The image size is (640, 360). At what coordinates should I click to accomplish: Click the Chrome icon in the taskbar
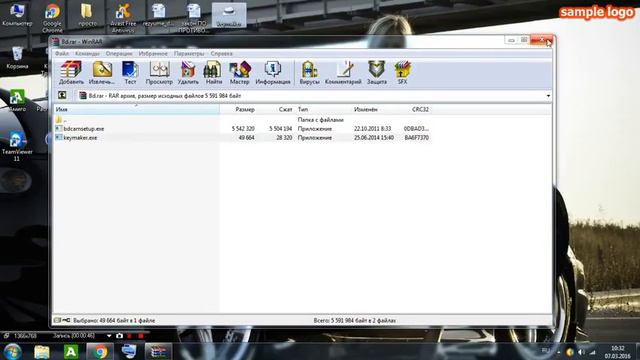100,352
